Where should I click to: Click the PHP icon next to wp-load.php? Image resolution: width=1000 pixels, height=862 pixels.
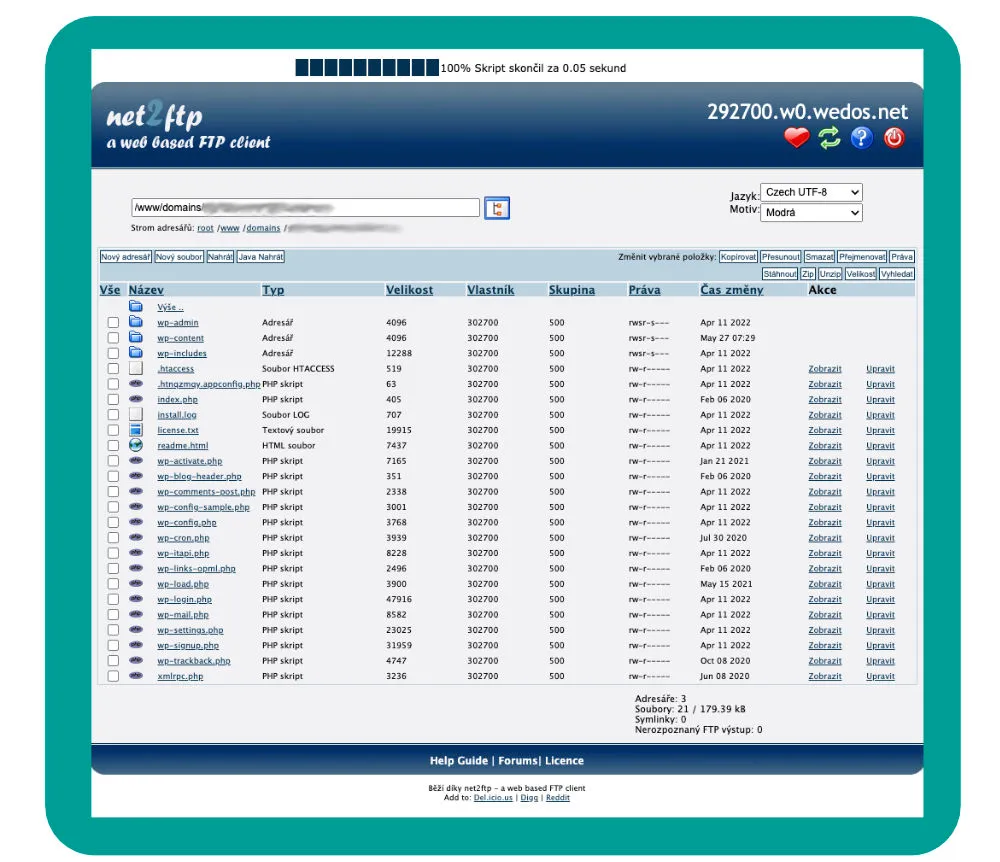tap(136, 583)
